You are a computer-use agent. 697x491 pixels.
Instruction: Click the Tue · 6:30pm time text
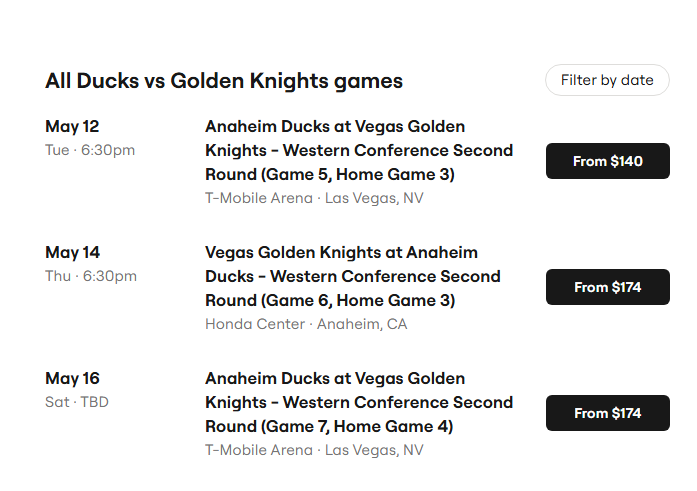coord(90,150)
